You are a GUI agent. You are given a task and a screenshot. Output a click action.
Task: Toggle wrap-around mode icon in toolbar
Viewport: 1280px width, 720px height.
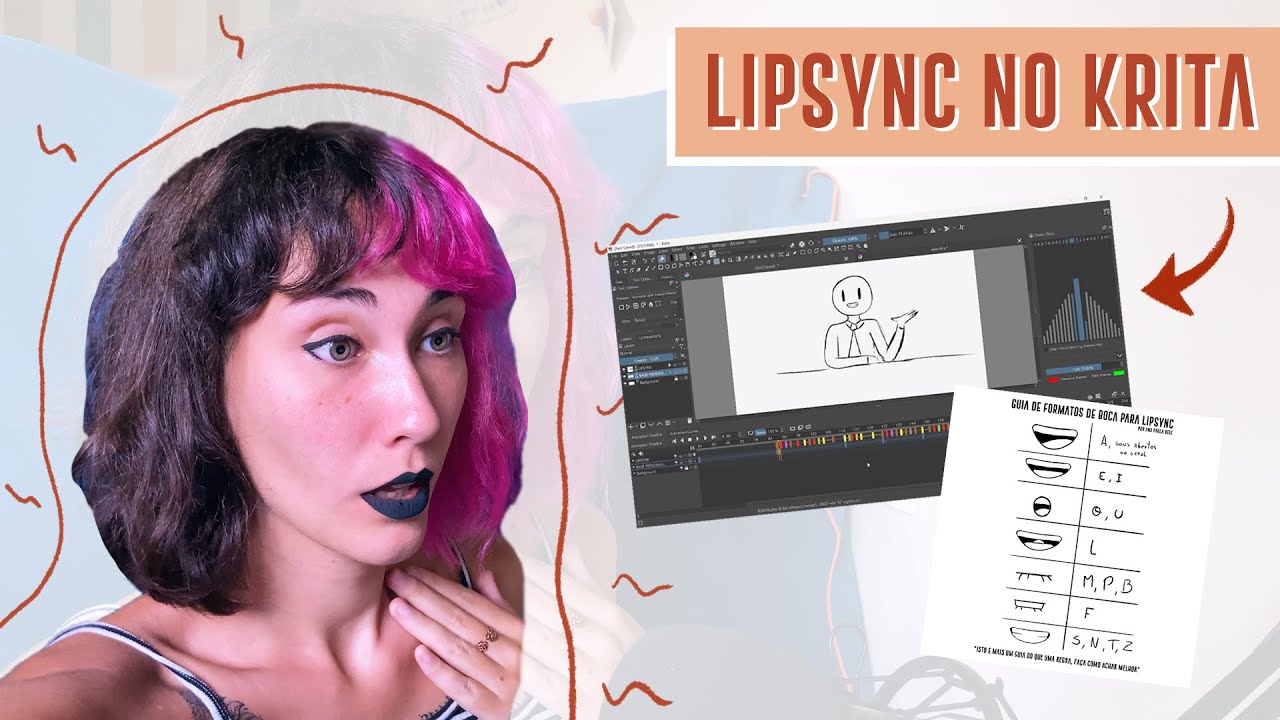coord(962,227)
